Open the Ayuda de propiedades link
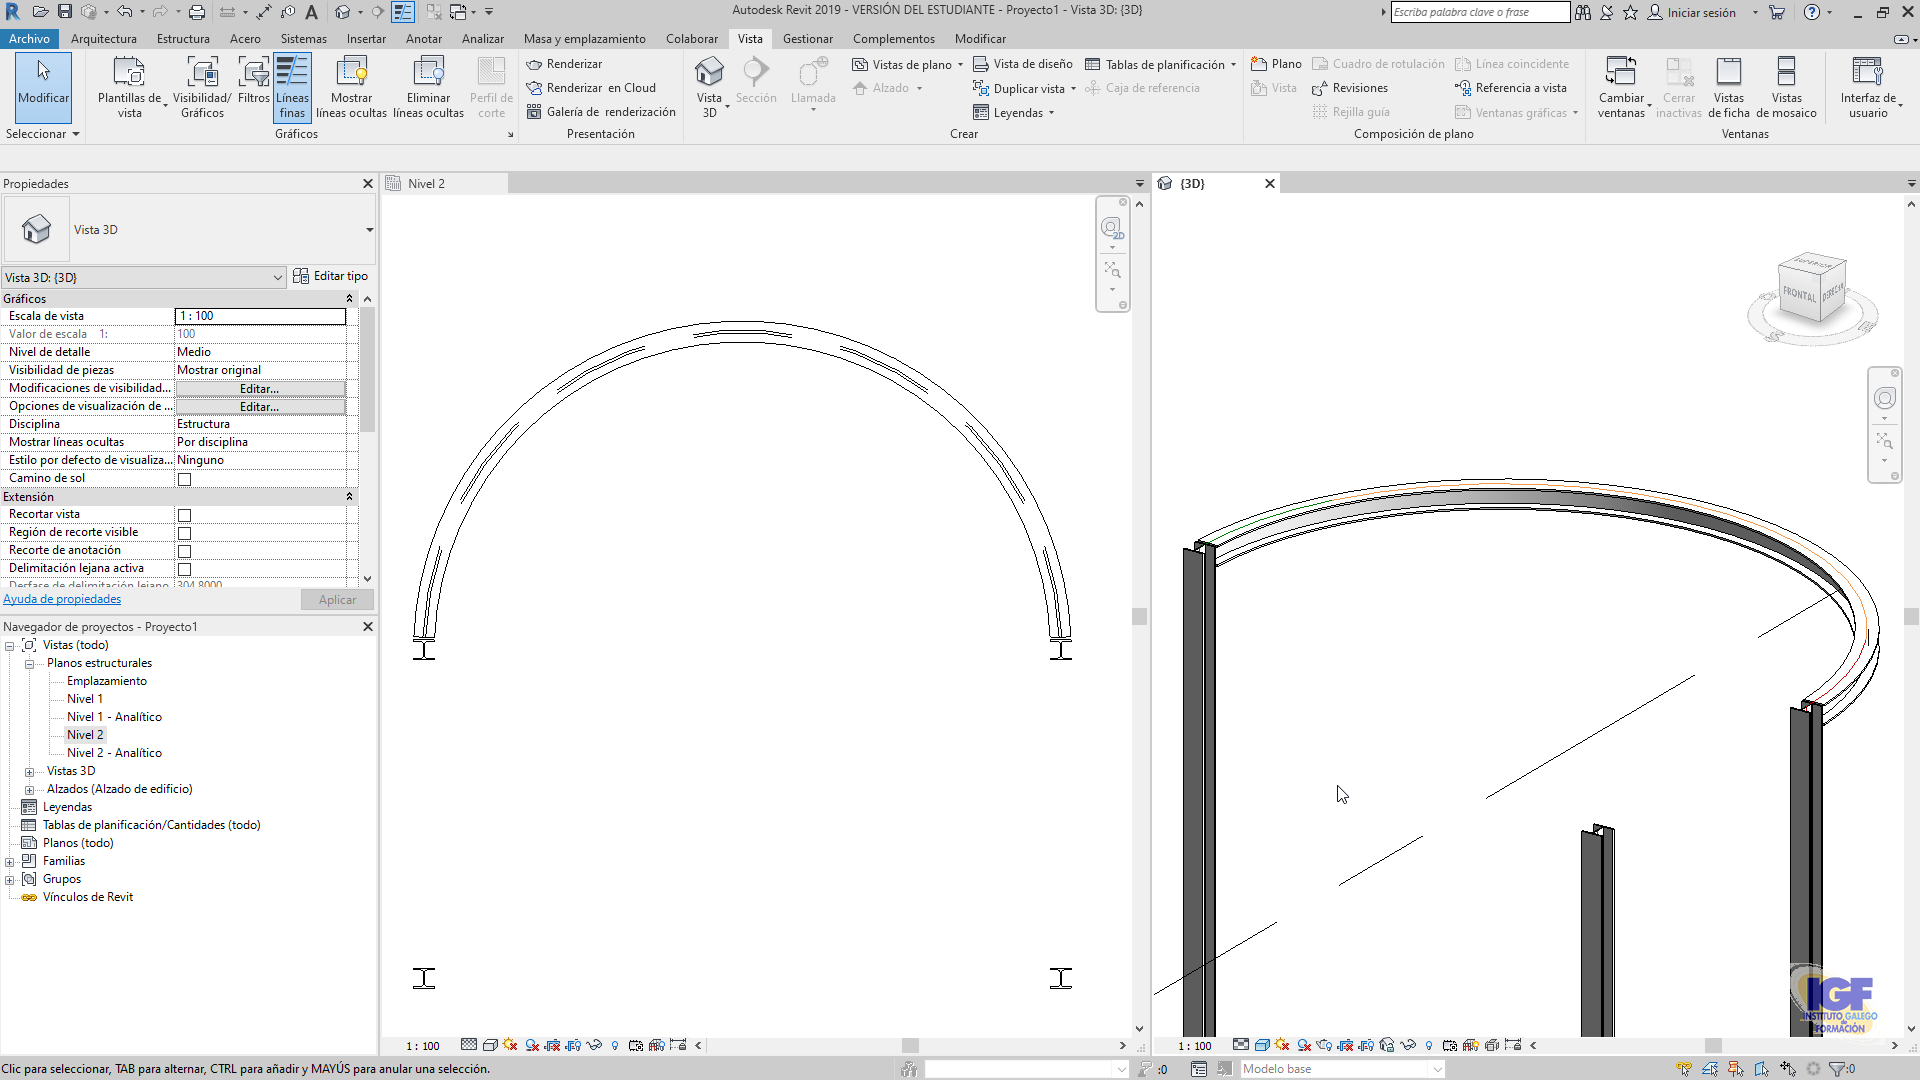The width and height of the screenshot is (1920, 1080). point(62,598)
